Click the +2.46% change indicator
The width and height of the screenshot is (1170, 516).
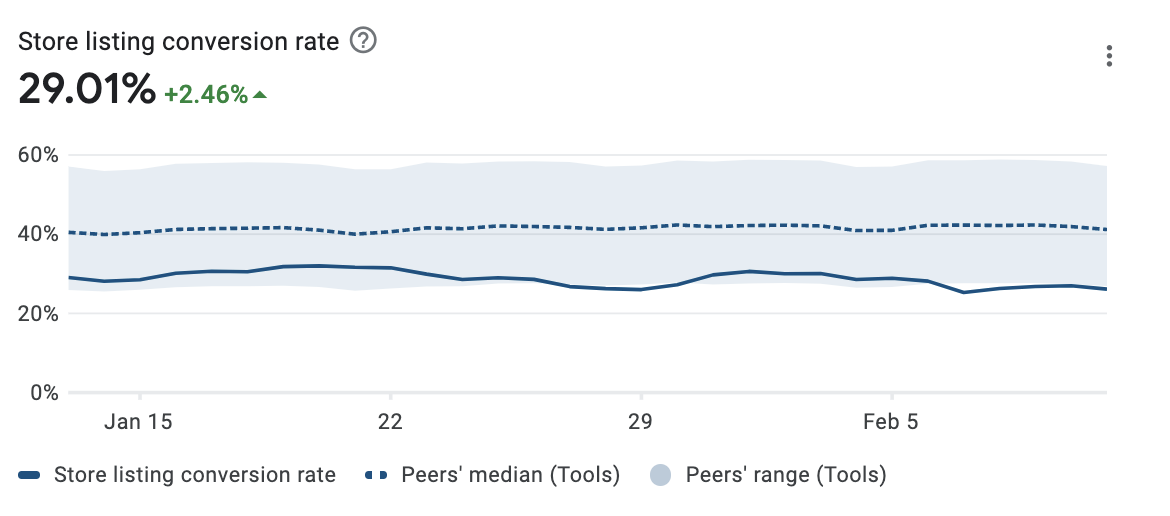click(205, 95)
